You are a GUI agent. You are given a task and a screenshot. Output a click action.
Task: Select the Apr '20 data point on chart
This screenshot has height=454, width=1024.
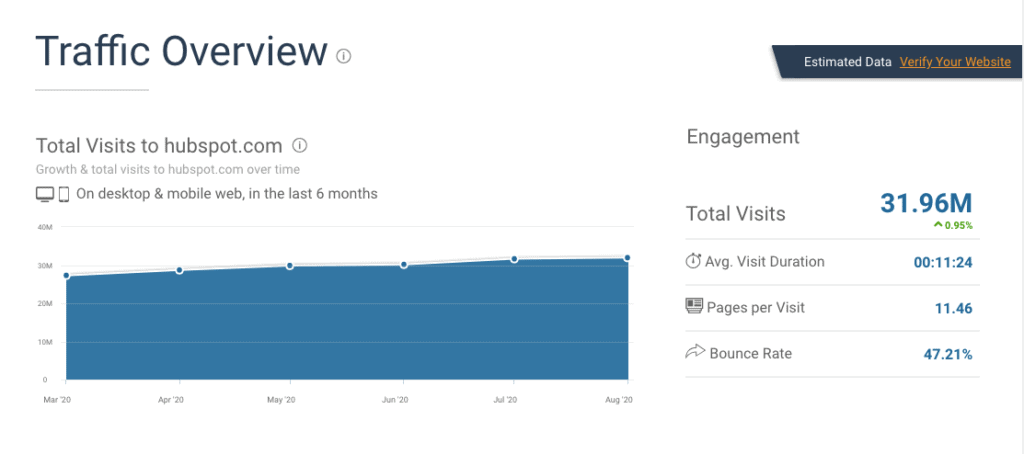[179, 270]
